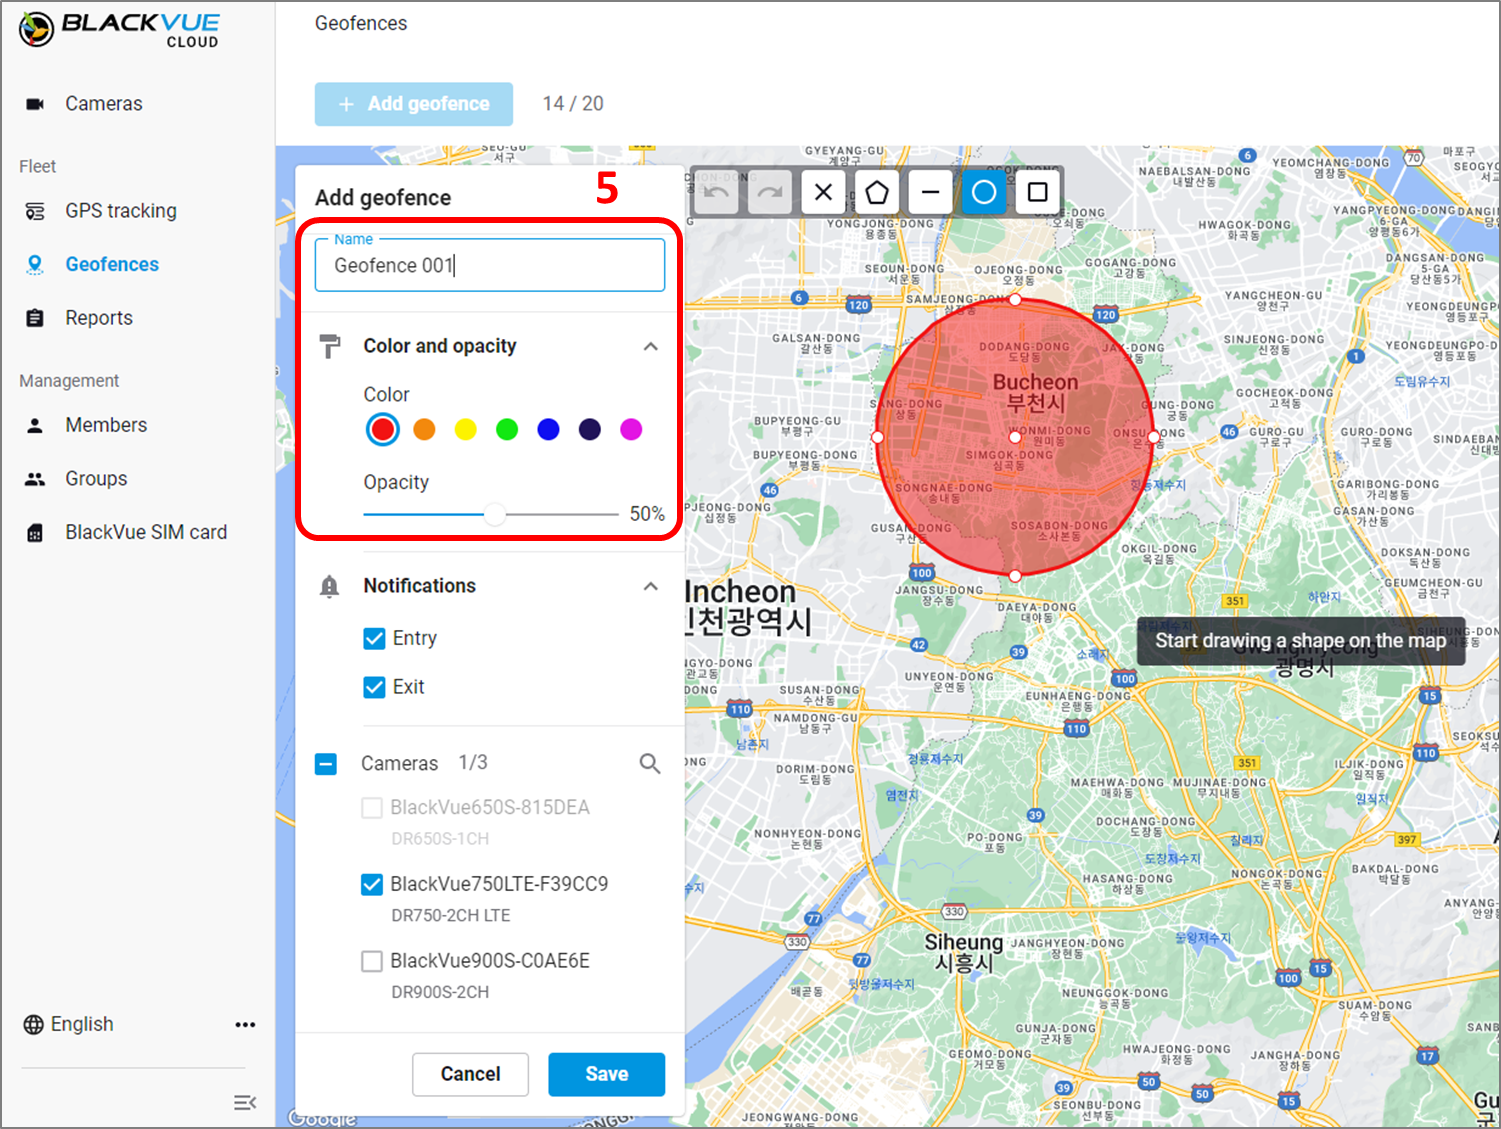Search cameras with the magnifier icon
The image size is (1501, 1129).
(x=650, y=764)
